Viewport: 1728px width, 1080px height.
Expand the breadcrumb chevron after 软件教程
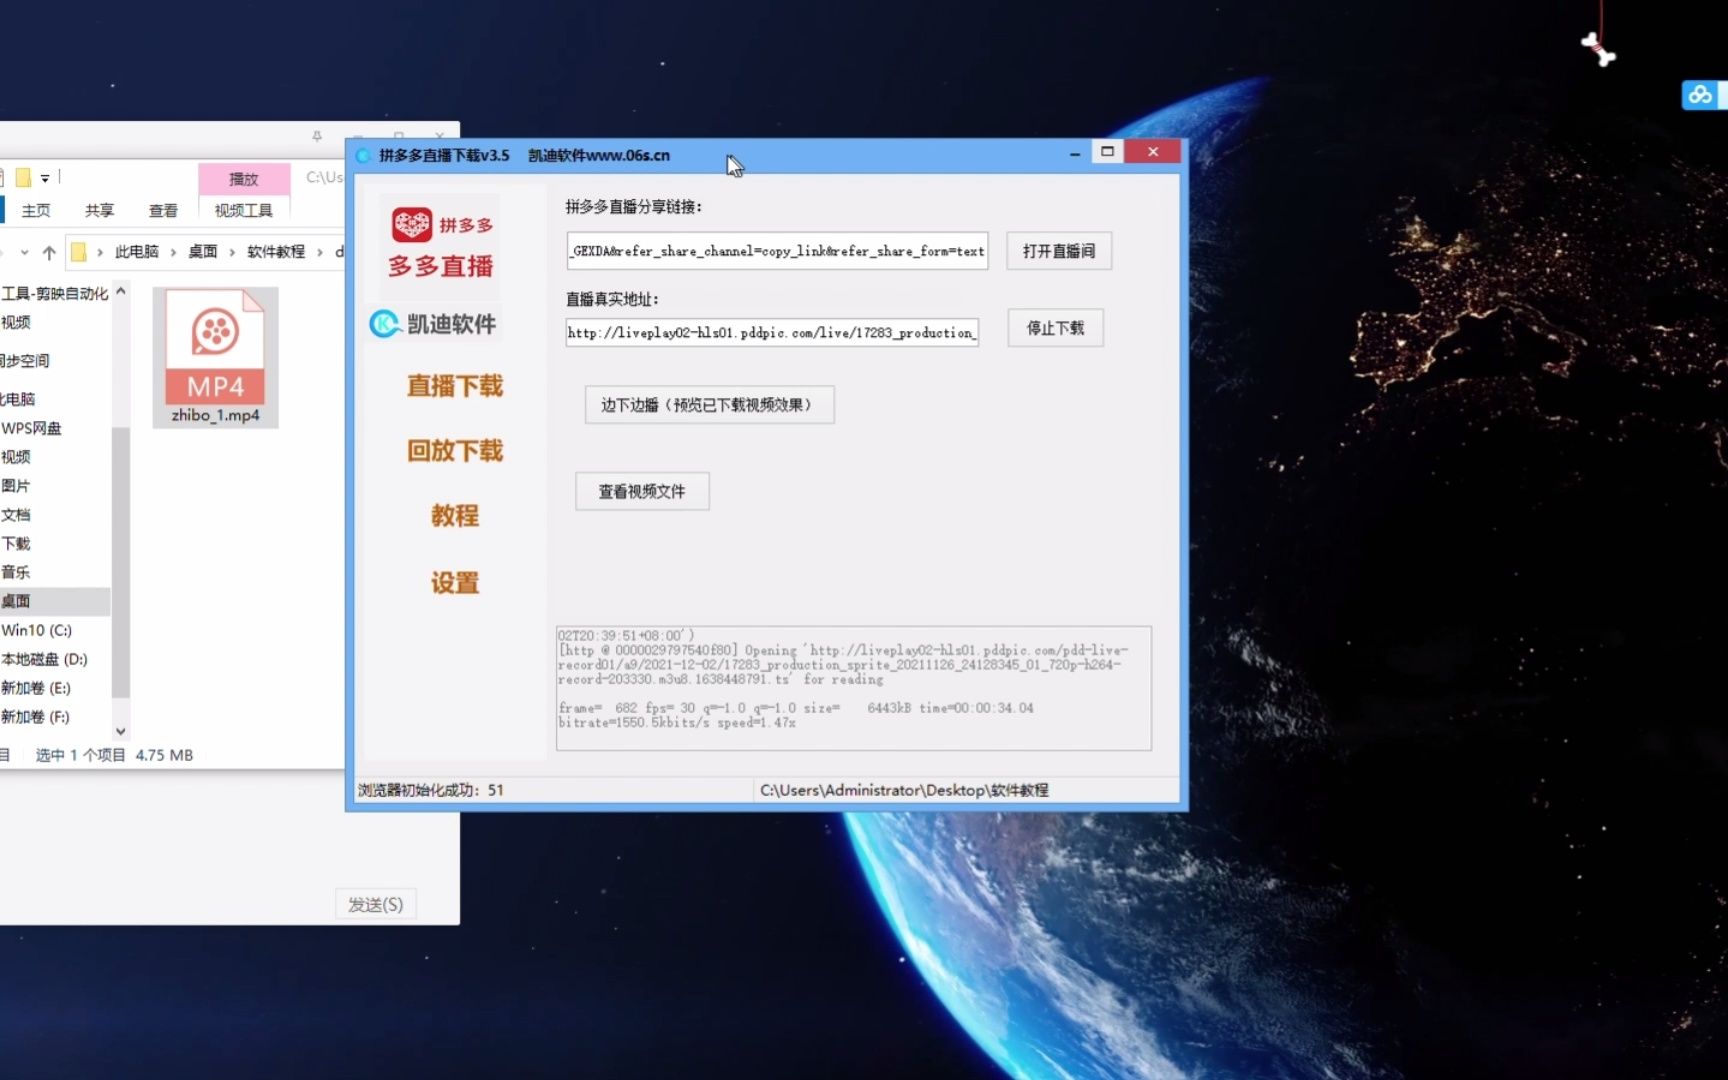point(322,252)
